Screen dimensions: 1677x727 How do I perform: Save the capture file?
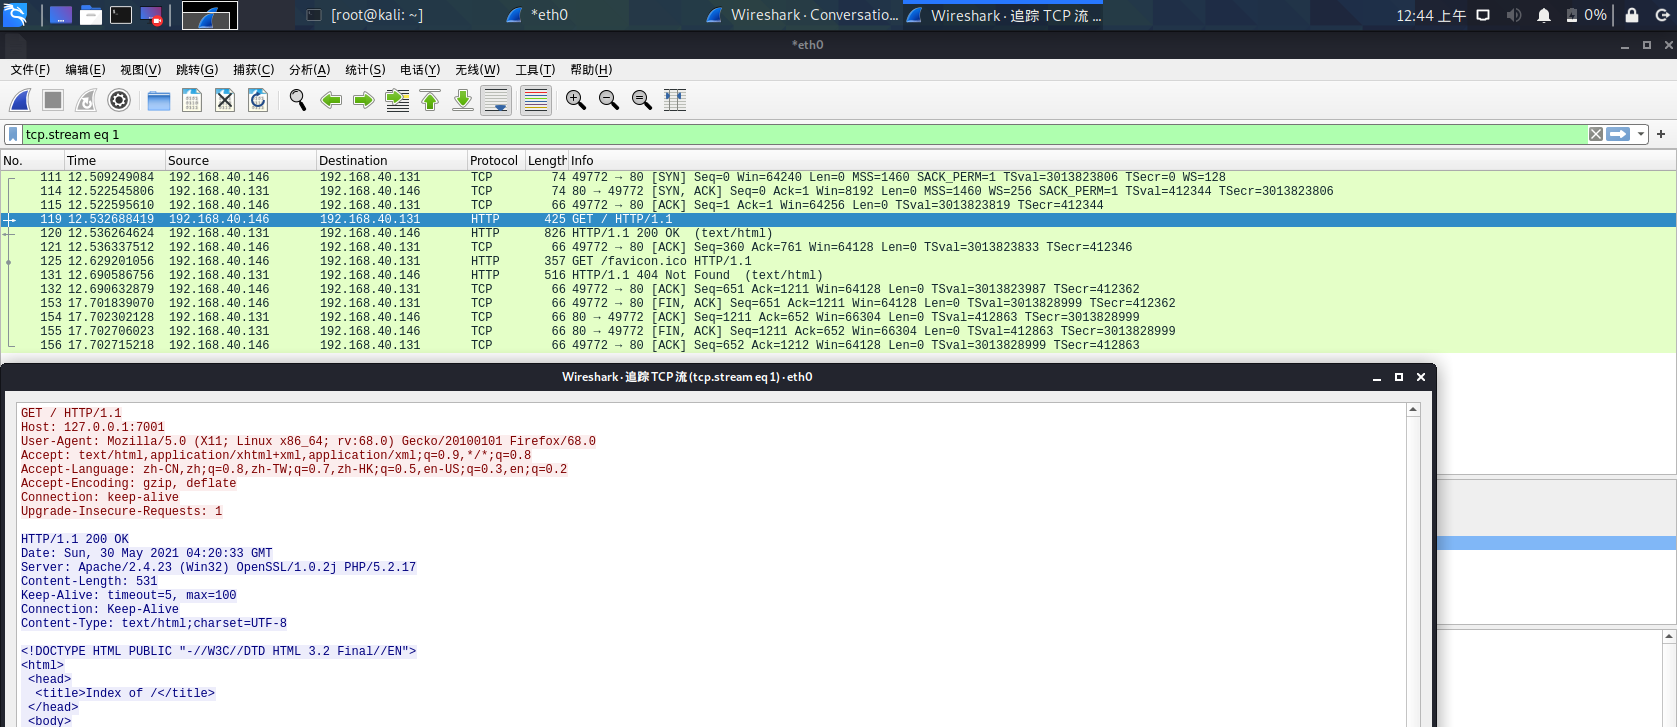click(192, 100)
